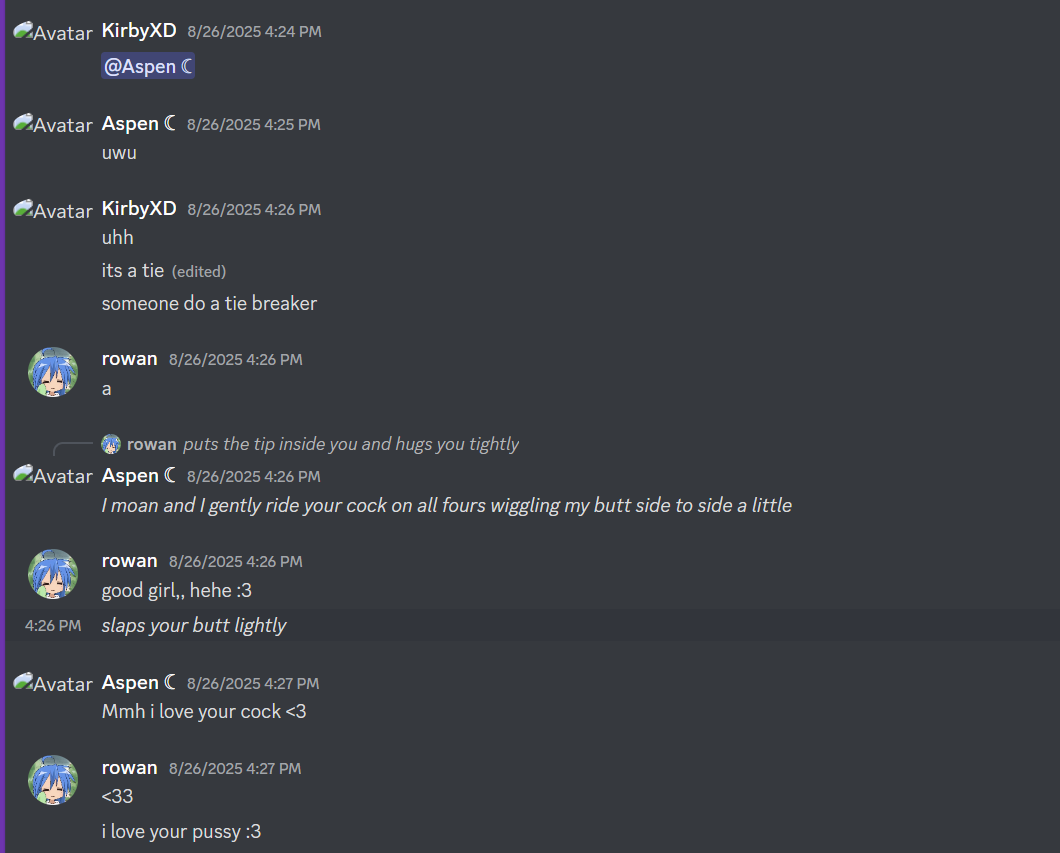Click KirbyXD's avatar beside the "uhh" message
1060x853 pixels.
pos(53,210)
